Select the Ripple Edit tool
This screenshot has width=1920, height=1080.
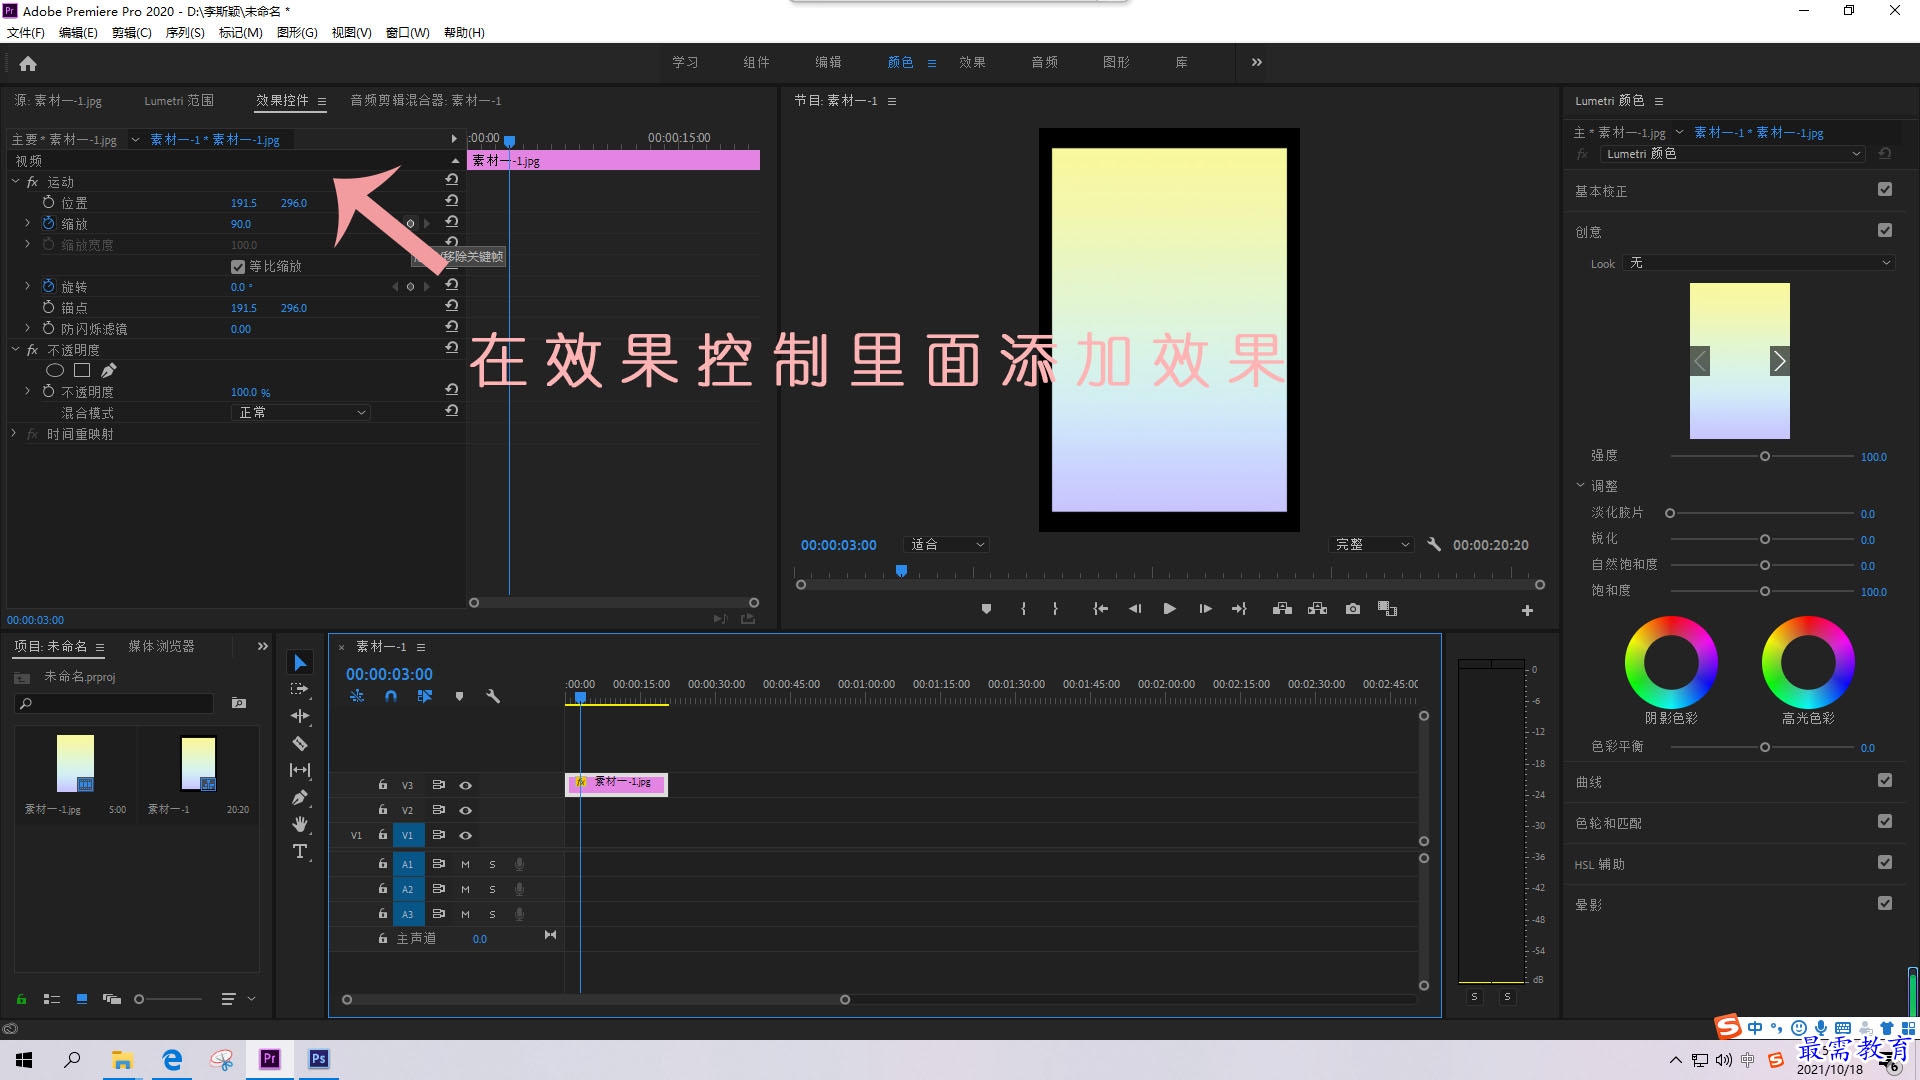coord(300,716)
